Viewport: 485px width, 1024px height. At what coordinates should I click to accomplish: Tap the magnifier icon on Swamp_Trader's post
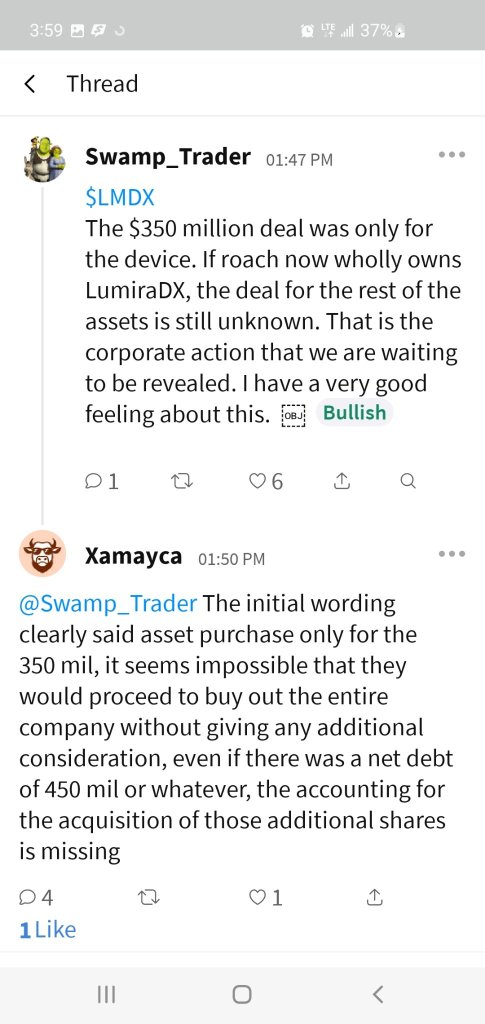tap(407, 482)
